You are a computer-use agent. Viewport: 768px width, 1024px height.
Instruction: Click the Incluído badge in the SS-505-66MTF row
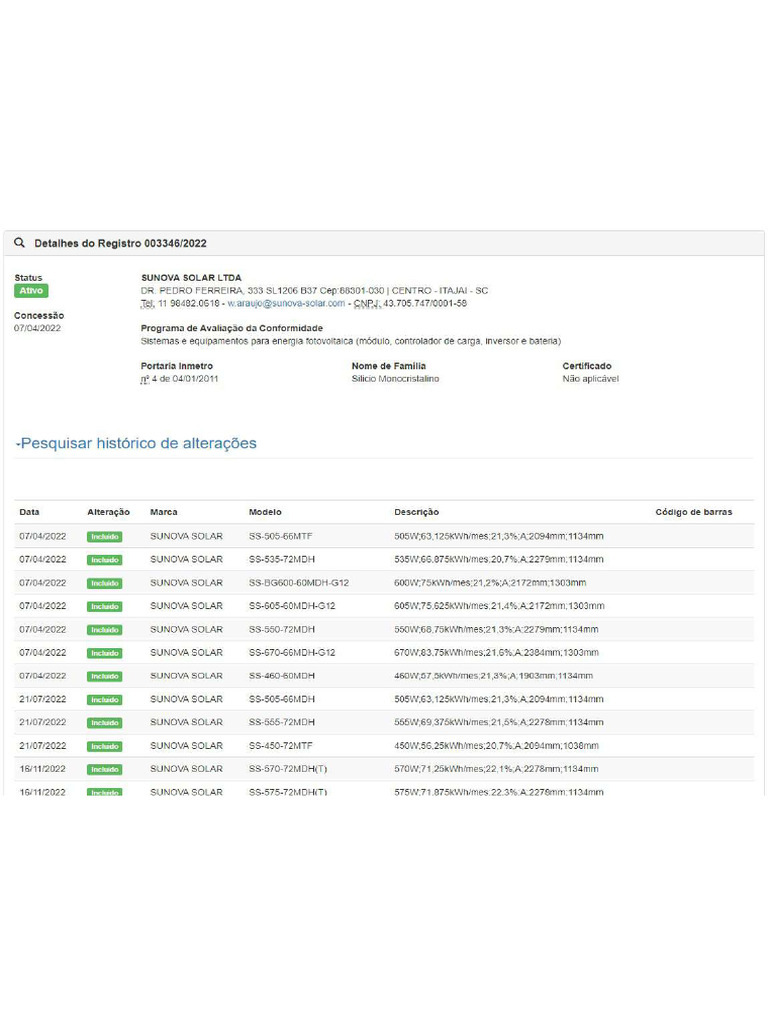pos(104,537)
